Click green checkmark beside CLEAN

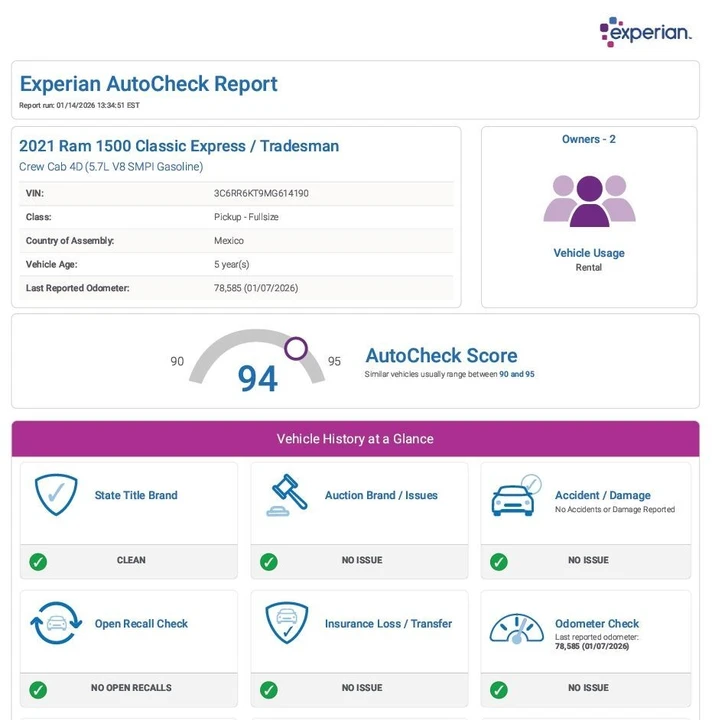pos(38,562)
